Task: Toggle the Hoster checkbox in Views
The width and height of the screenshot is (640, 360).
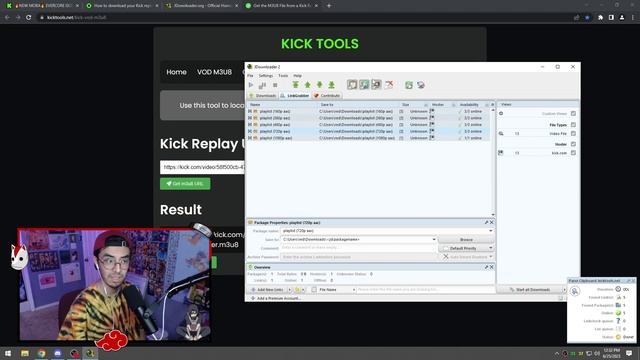Action: click(573, 144)
